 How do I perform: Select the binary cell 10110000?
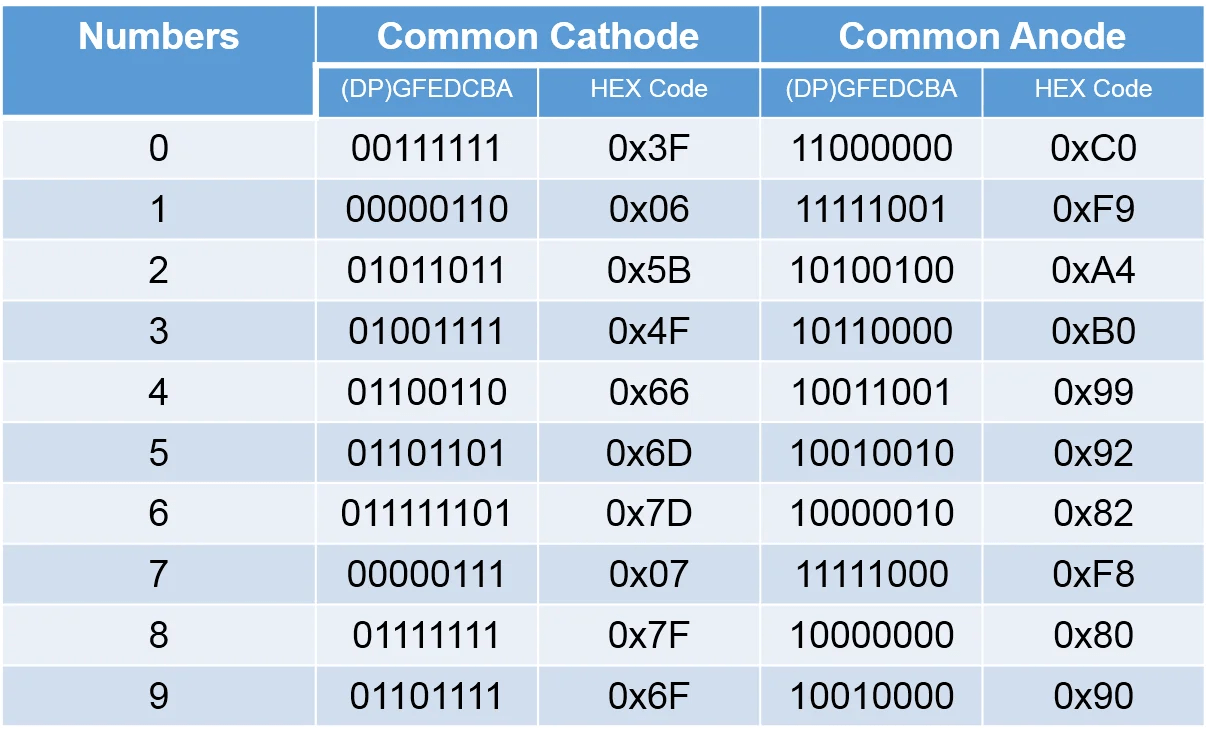[x=871, y=331]
